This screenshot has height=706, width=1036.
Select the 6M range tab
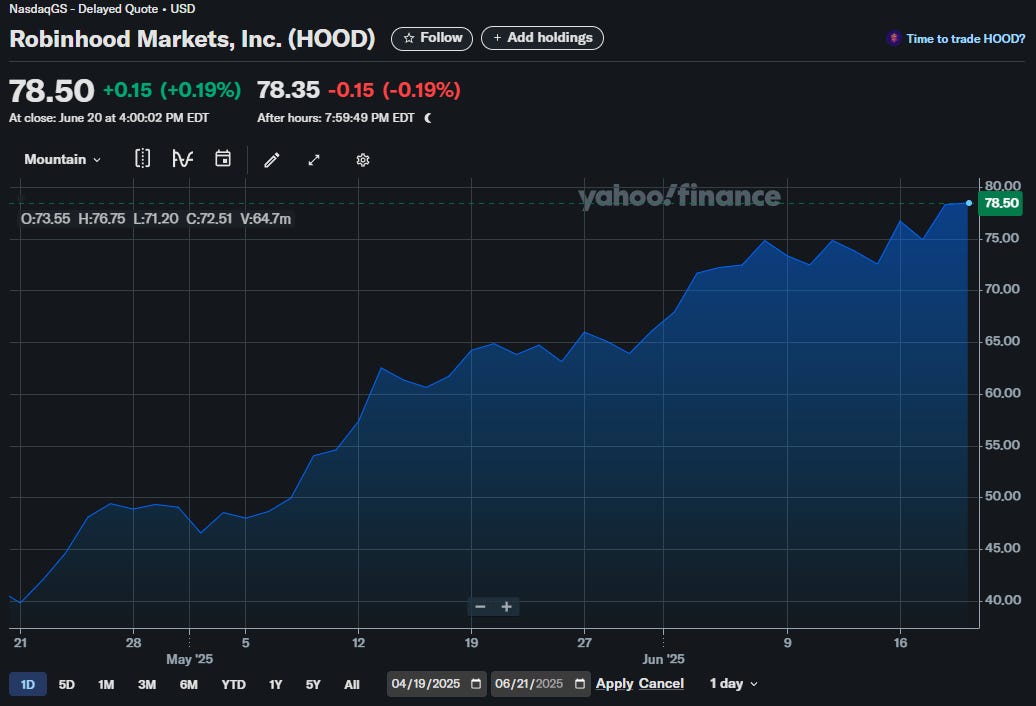point(189,684)
